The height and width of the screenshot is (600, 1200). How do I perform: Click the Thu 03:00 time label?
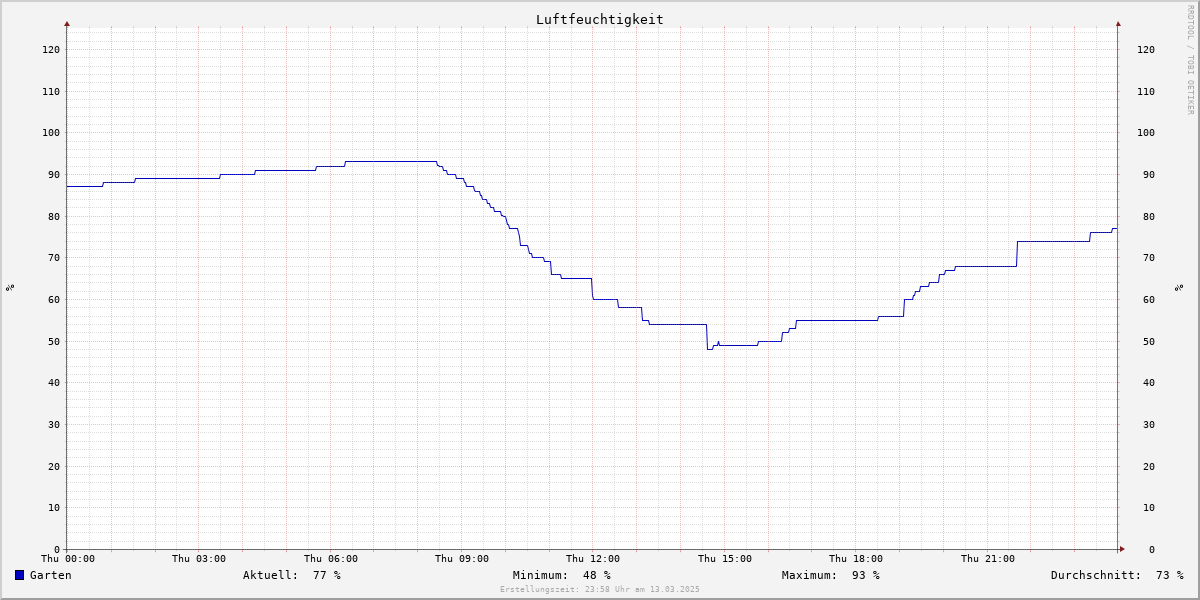tap(199, 559)
